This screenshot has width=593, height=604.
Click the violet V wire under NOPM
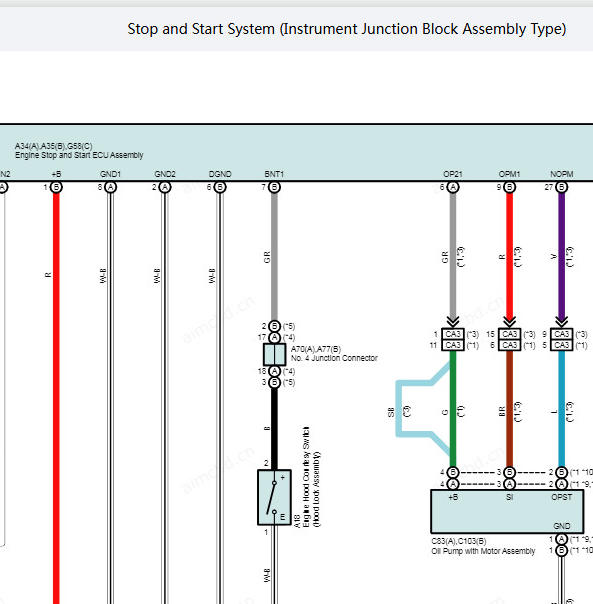(x=562, y=256)
